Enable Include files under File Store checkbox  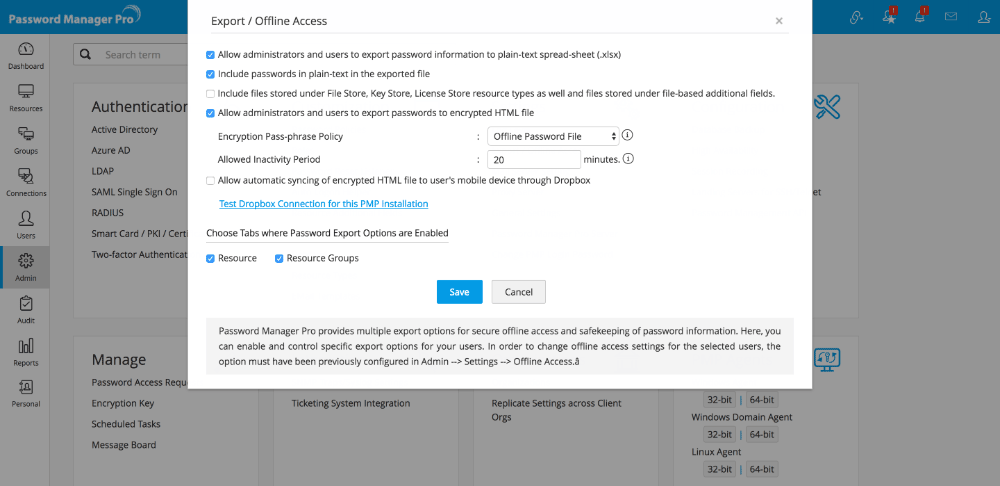pyautogui.click(x=210, y=94)
